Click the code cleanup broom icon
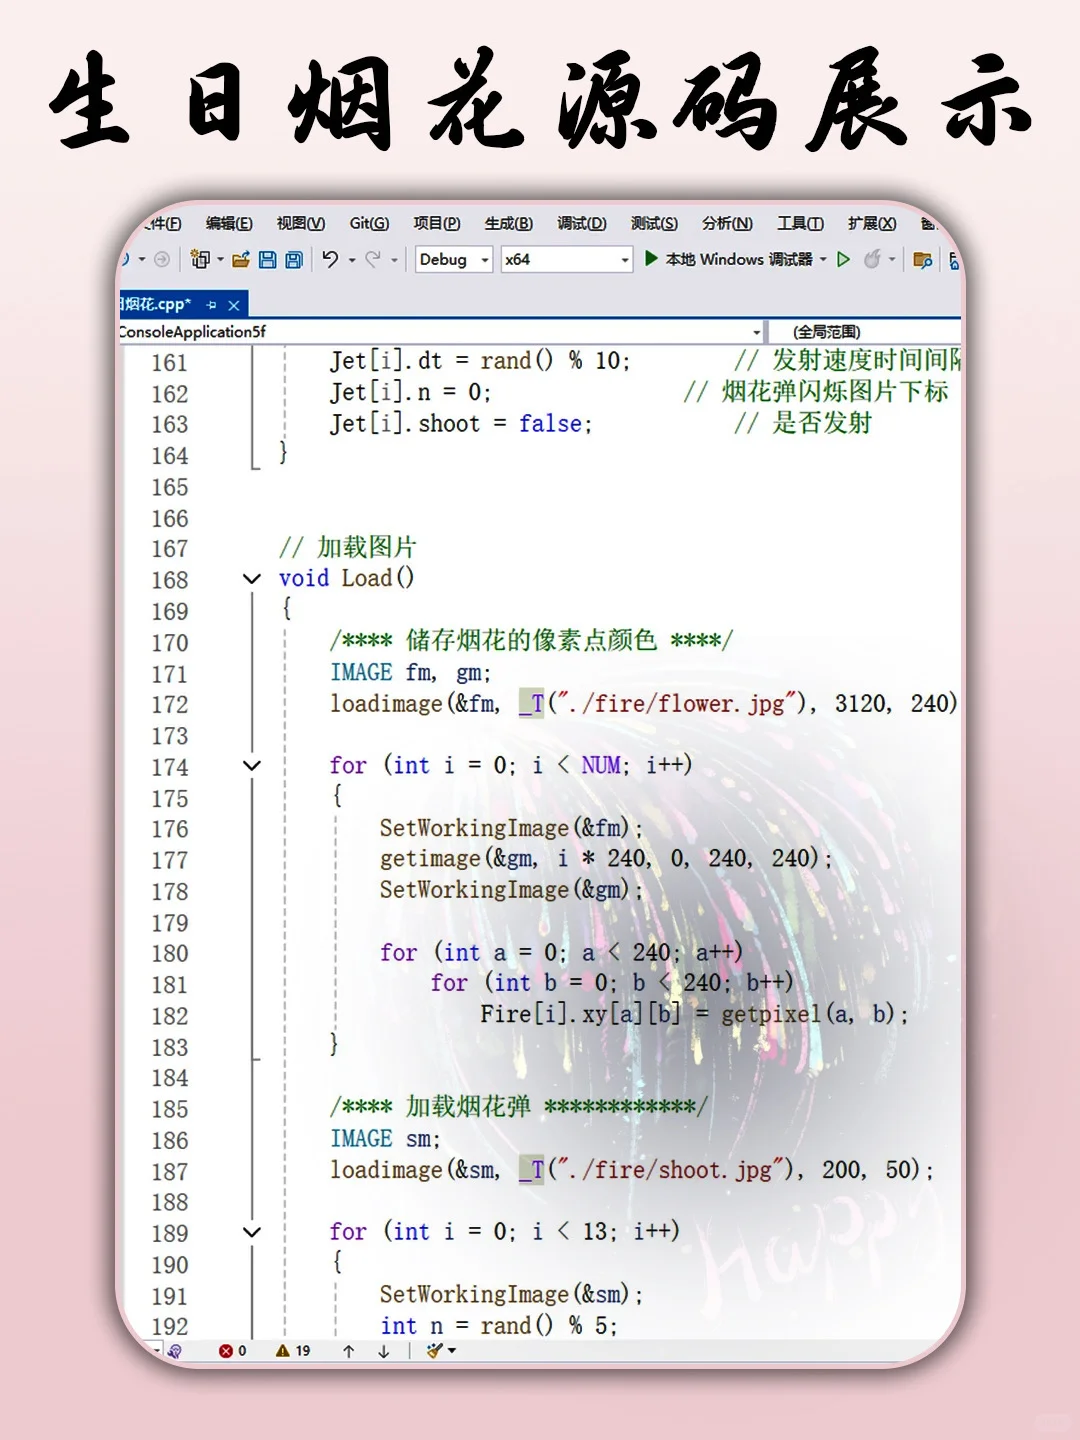This screenshot has width=1080, height=1440. [x=434, y=1351]
